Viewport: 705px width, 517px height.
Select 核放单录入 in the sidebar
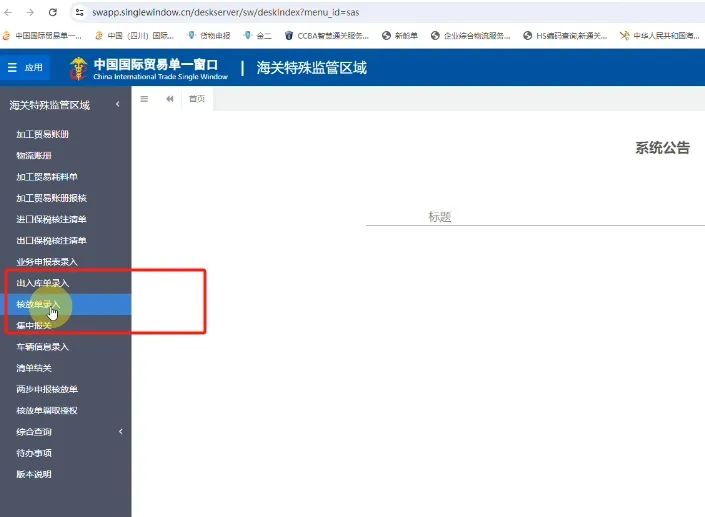point(40,304)
